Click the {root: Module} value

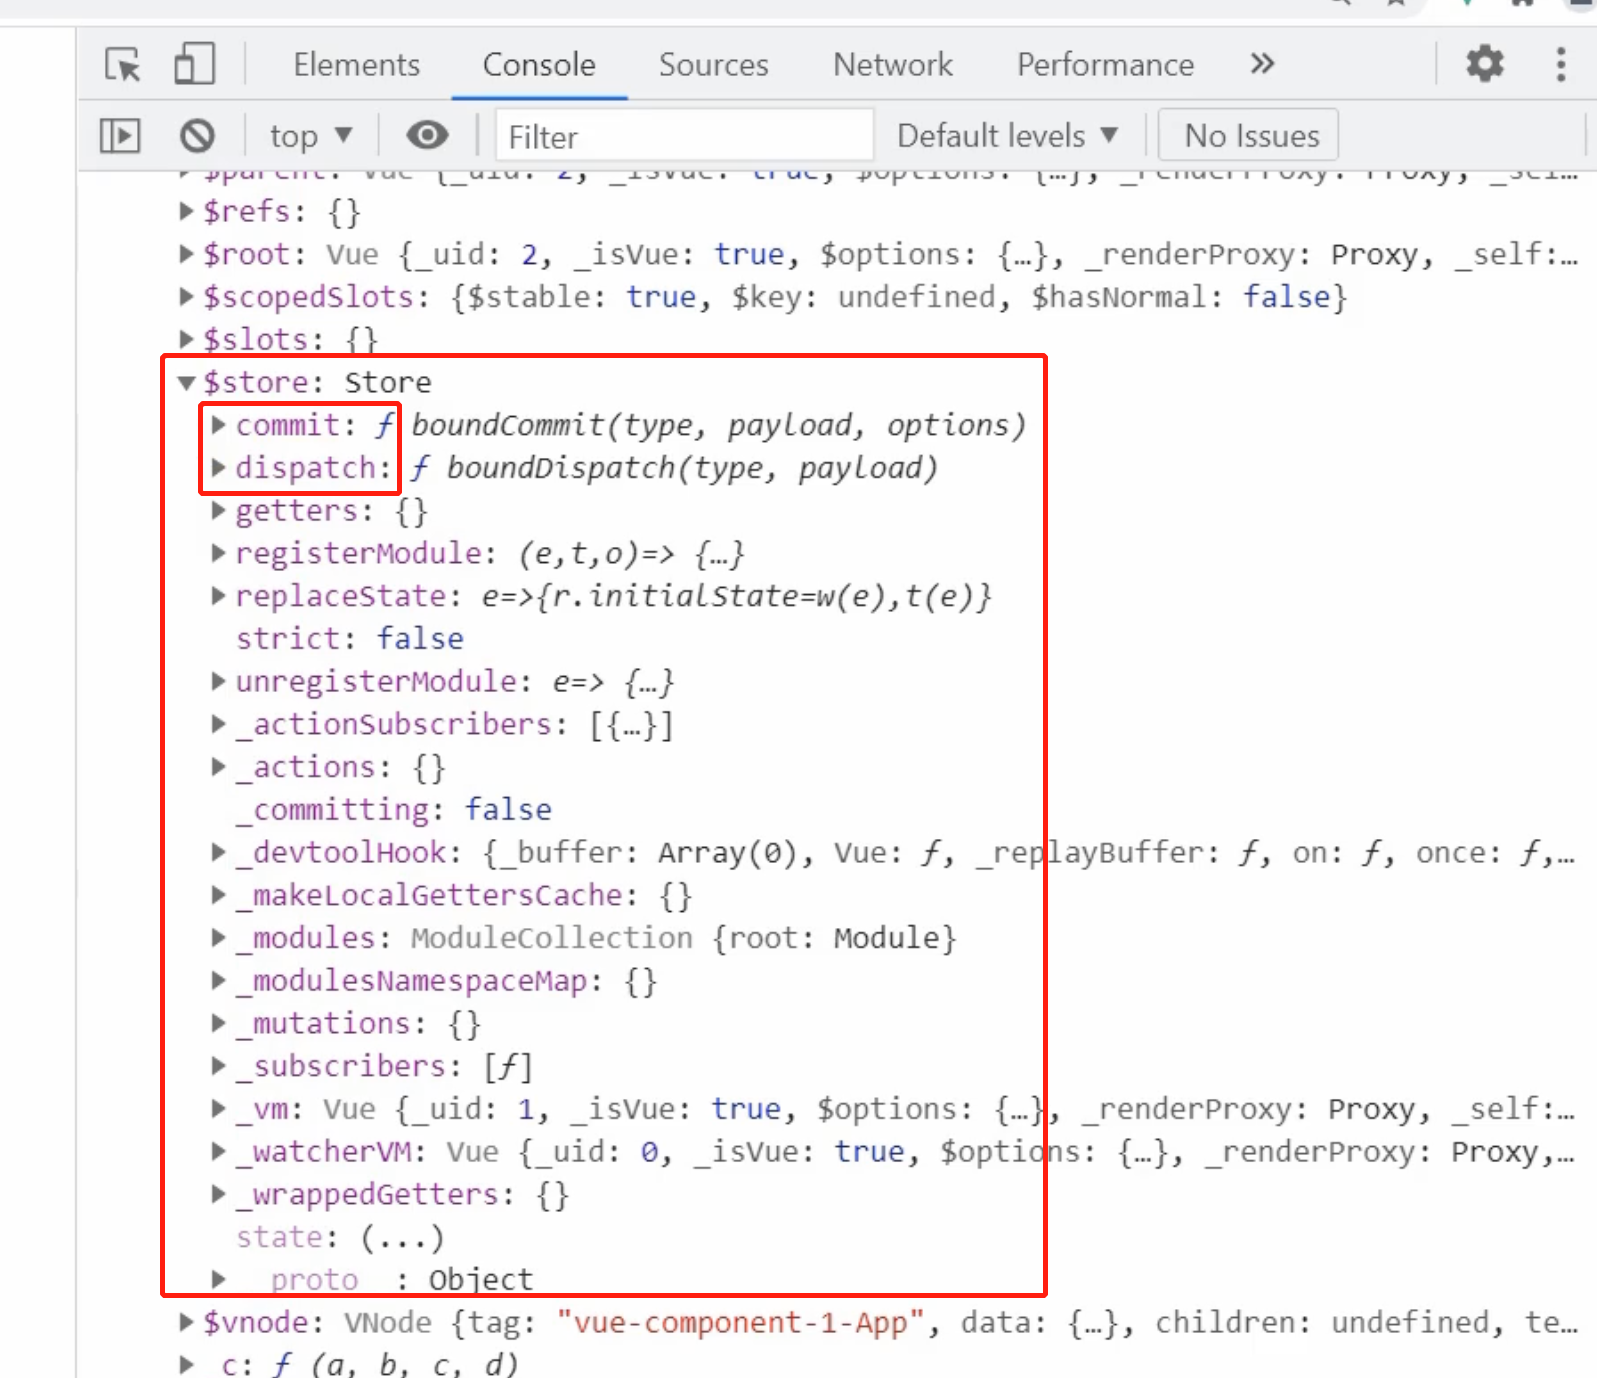tap(835, 939)
